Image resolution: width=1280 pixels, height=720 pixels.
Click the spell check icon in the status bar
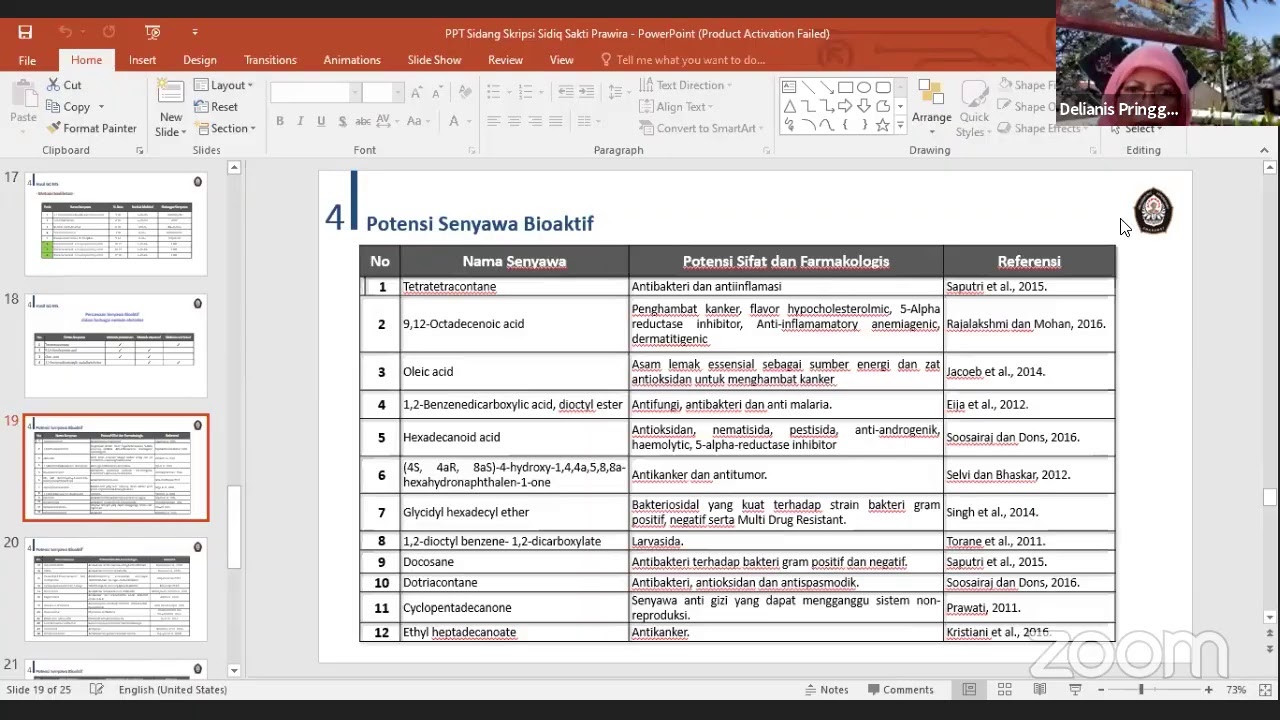[97, 690]
